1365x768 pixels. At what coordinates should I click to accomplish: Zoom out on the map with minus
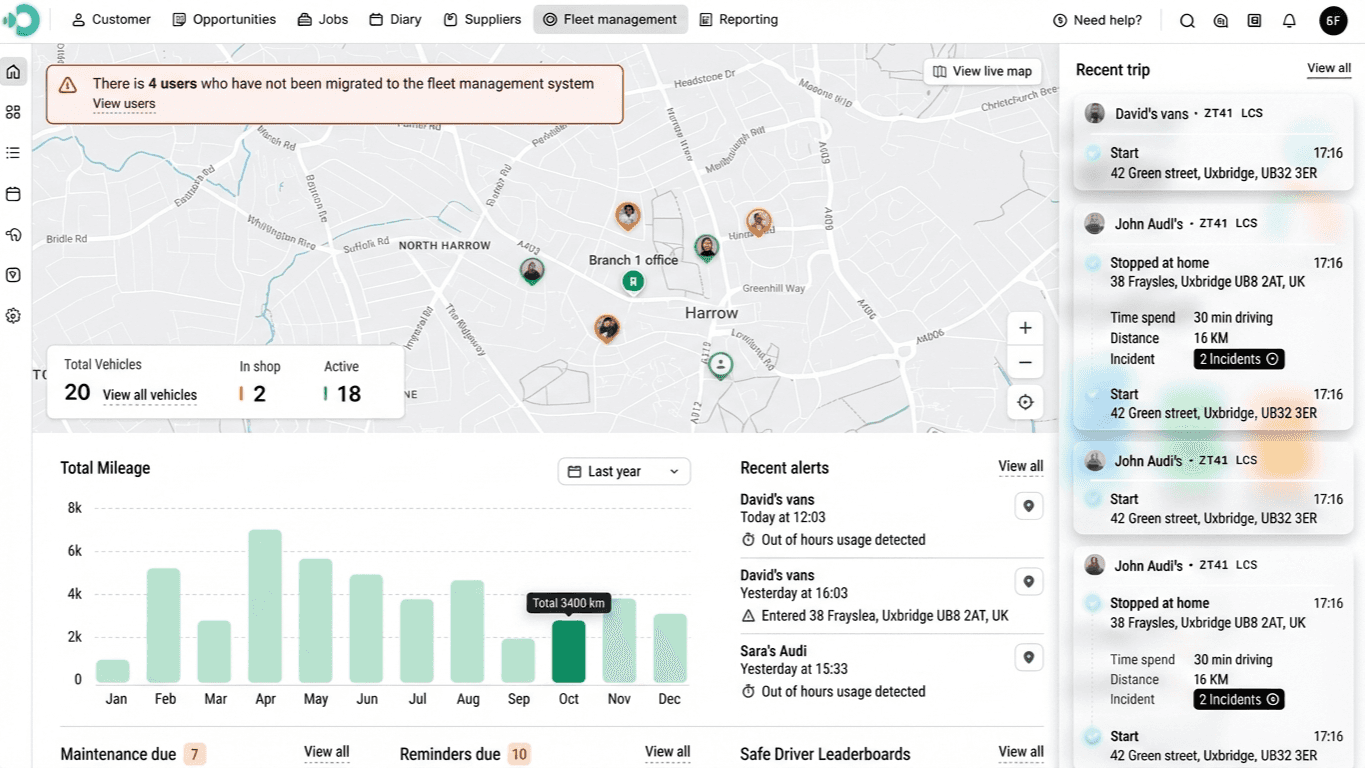click(1025, 362)
